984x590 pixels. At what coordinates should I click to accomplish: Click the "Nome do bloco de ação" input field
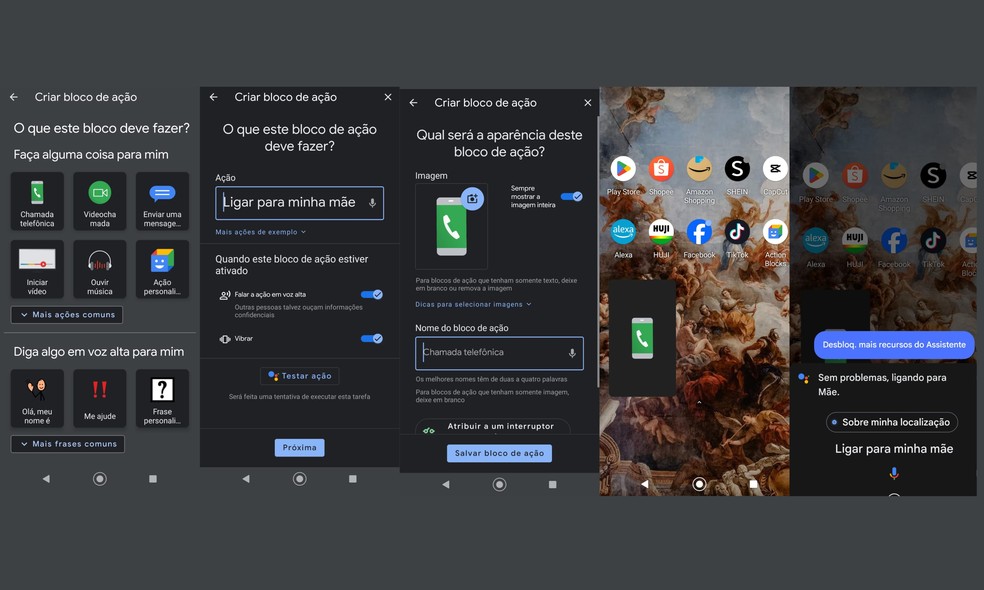(490, 352)
